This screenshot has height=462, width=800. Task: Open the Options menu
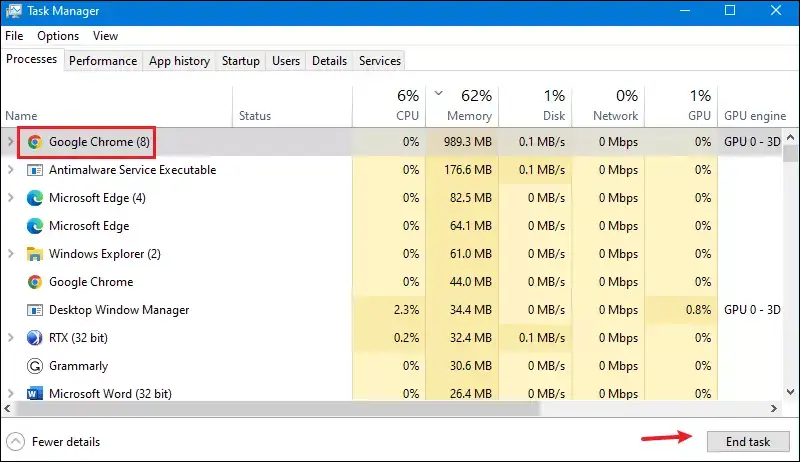[58, 36]
